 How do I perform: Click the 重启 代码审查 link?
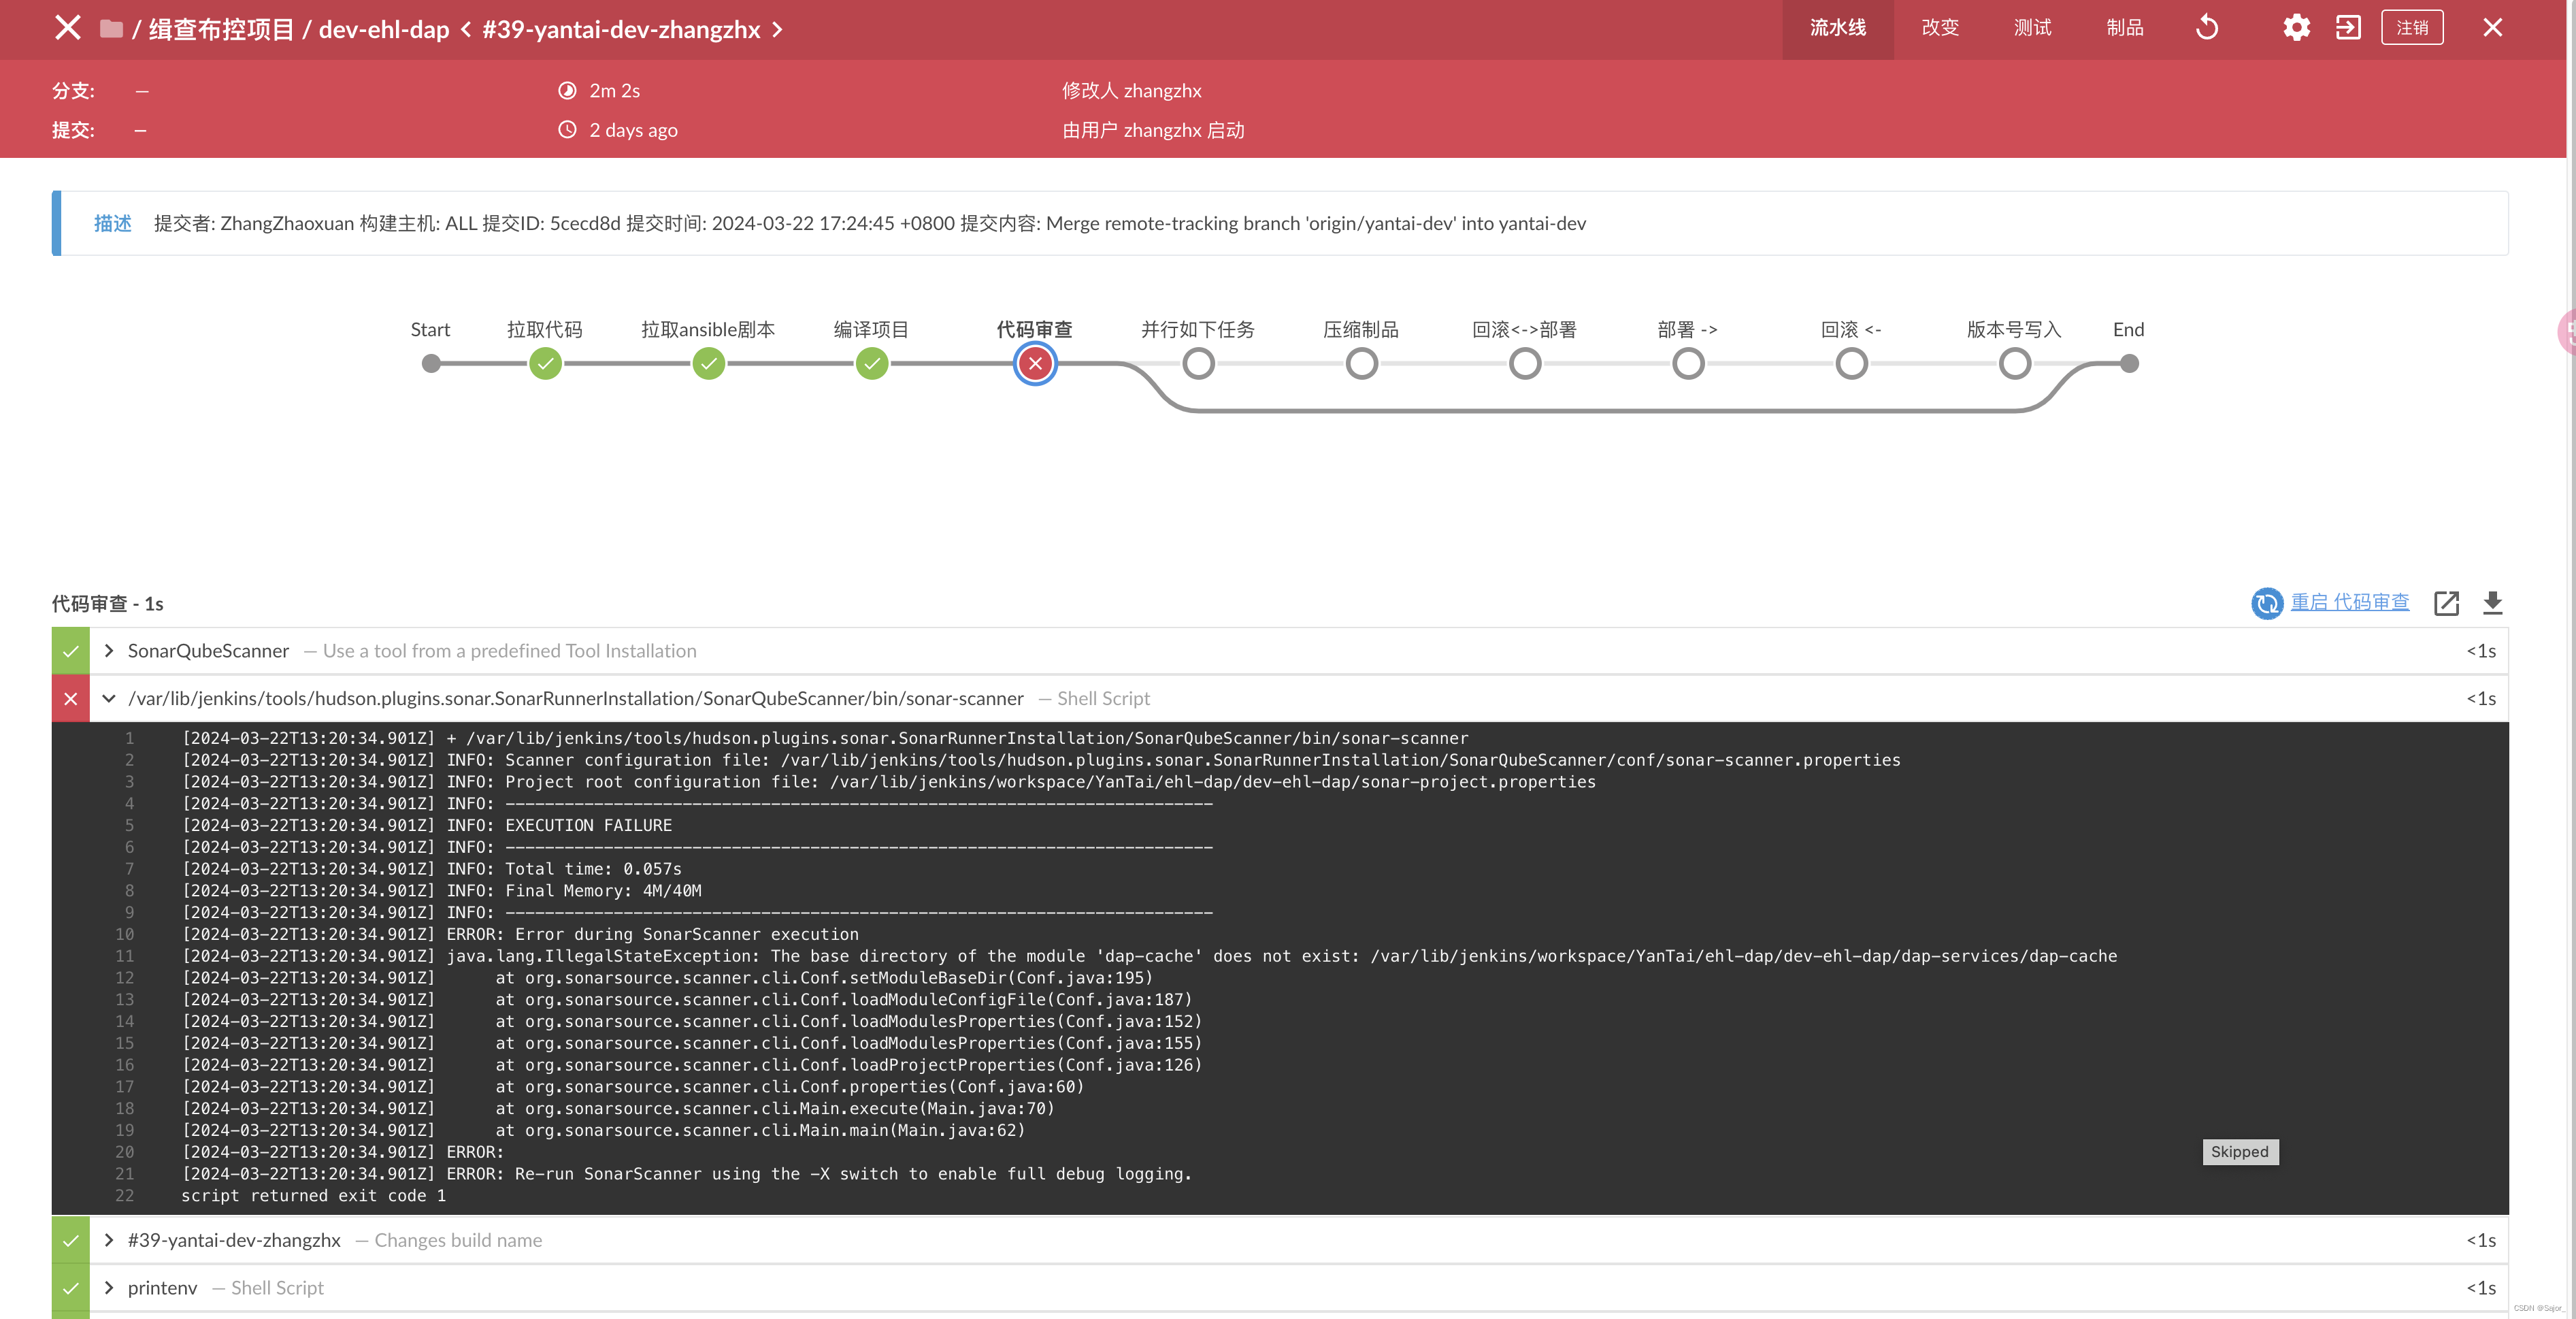coord(2350,602)
